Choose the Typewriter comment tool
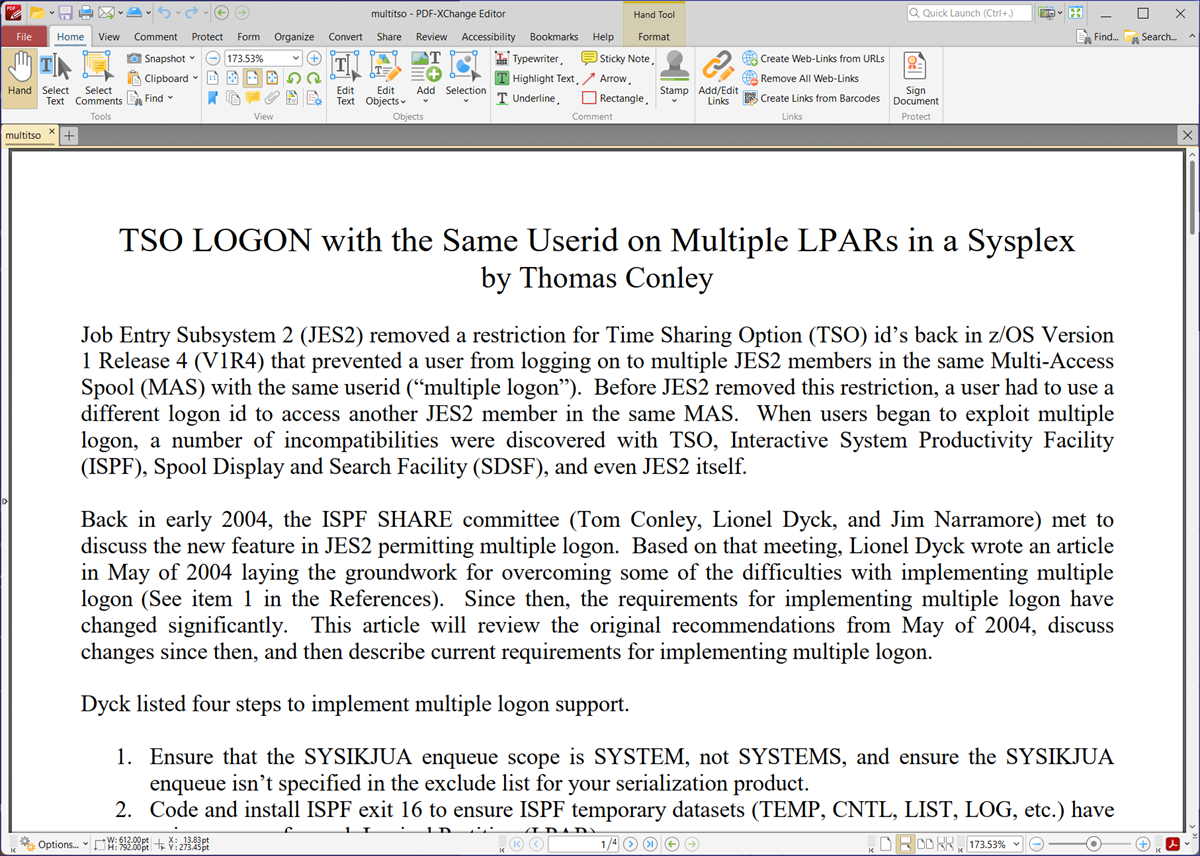Image resolution: width=1200 pixels, height=856 pixels. [x=528, y=59]
